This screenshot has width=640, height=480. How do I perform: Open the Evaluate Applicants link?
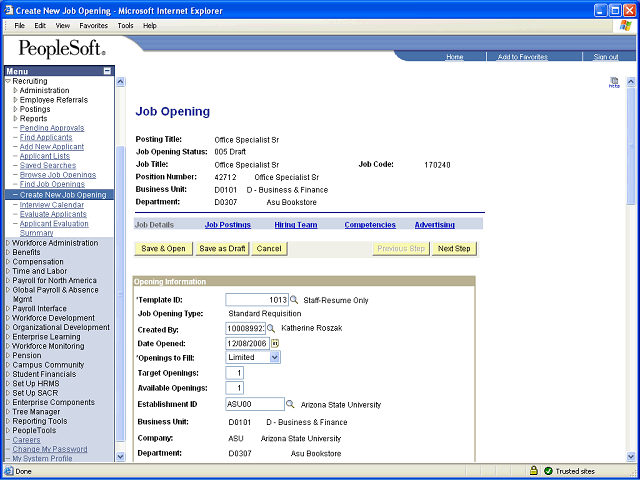(x=53, y=214)
